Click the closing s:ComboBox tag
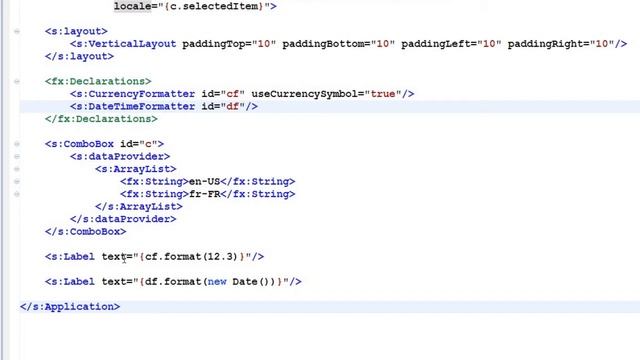 (x=86, y=232)
